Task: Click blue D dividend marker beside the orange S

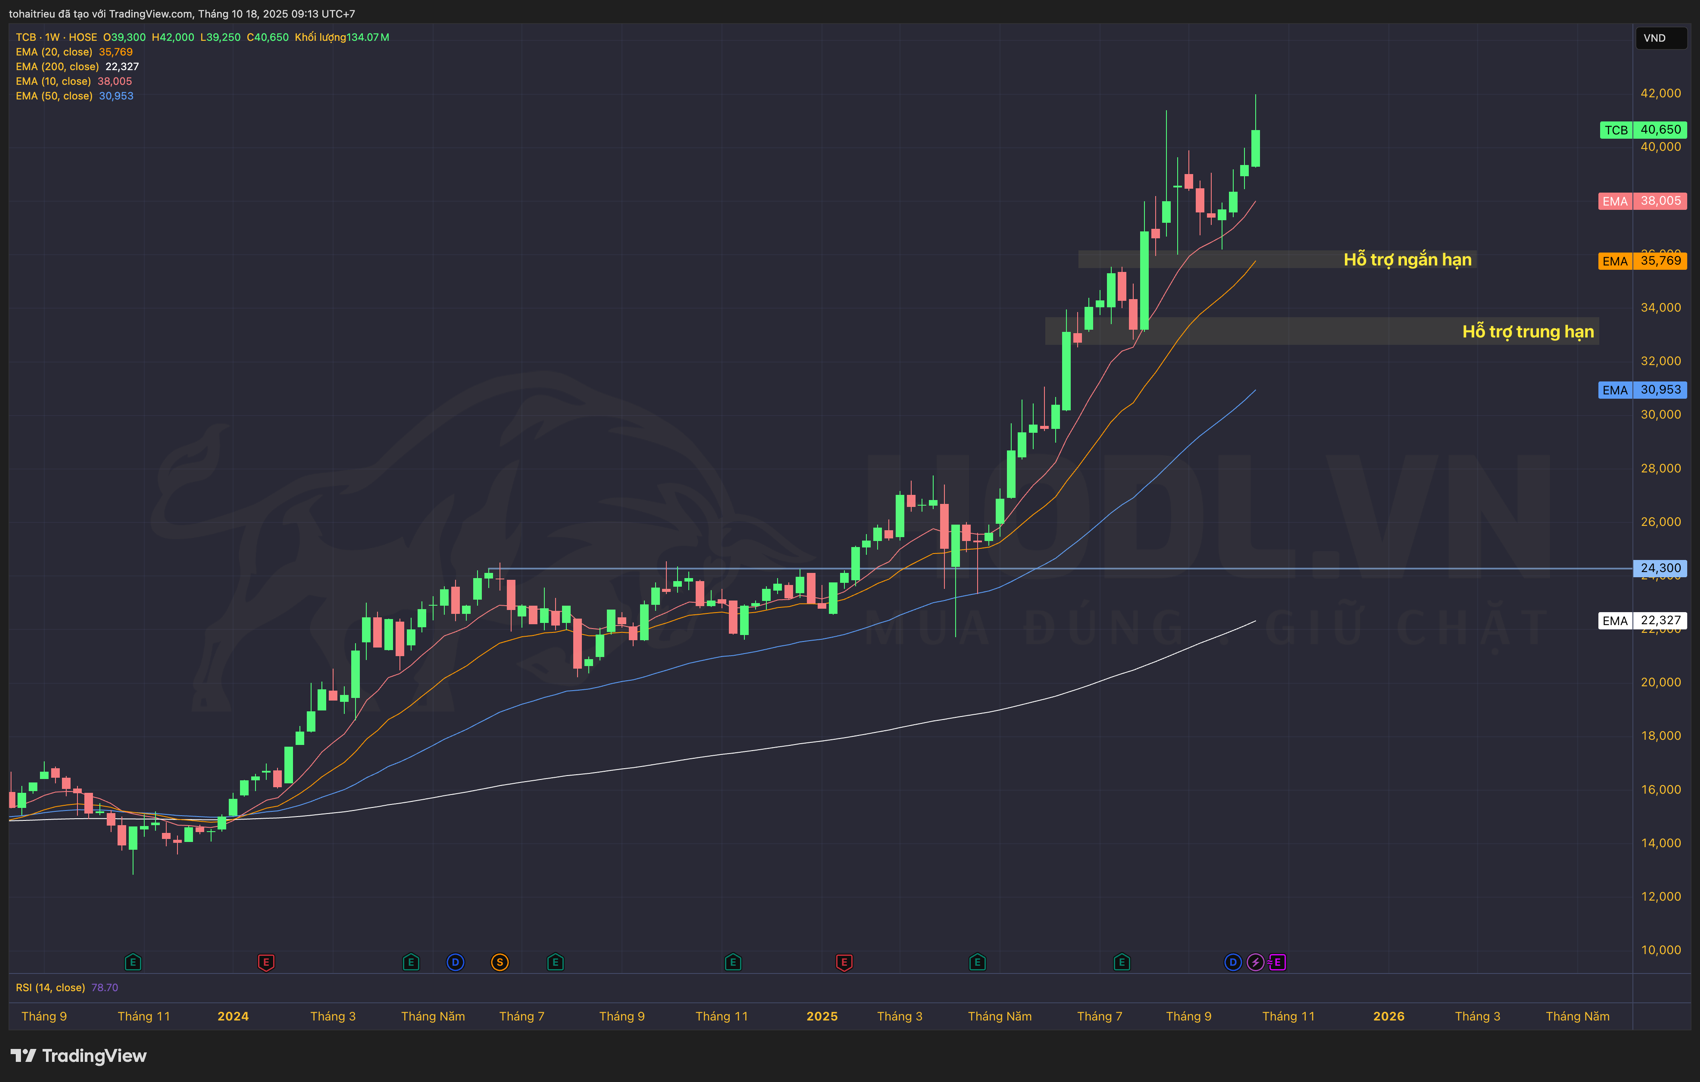Action: (455, 962)
